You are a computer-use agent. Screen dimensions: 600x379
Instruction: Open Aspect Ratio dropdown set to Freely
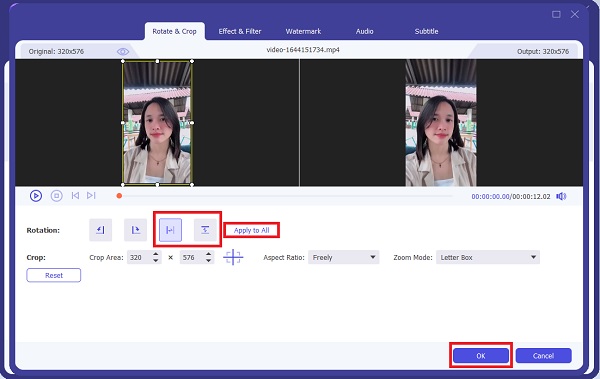tap(344, 257)
